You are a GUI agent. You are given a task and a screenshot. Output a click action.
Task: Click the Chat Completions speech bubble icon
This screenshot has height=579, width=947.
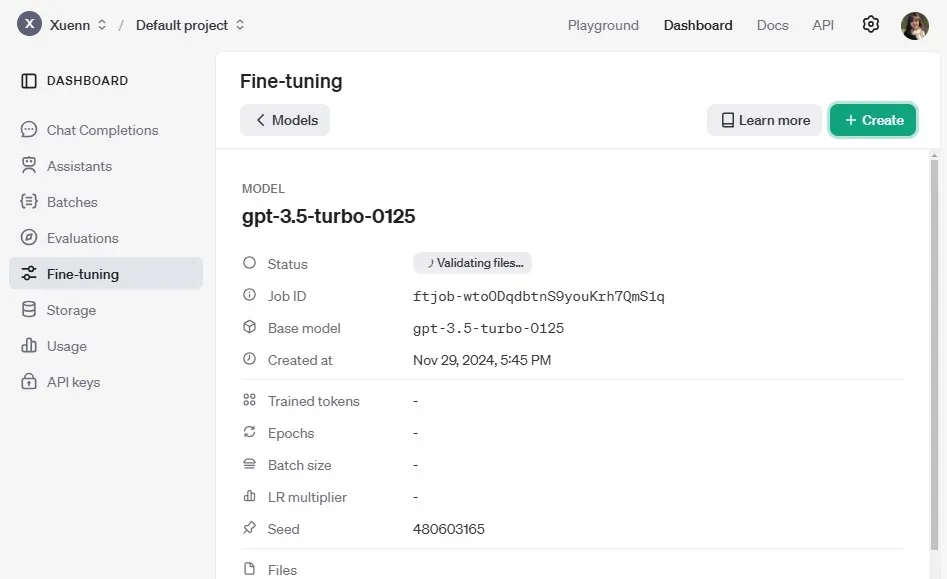coord(28,130)
